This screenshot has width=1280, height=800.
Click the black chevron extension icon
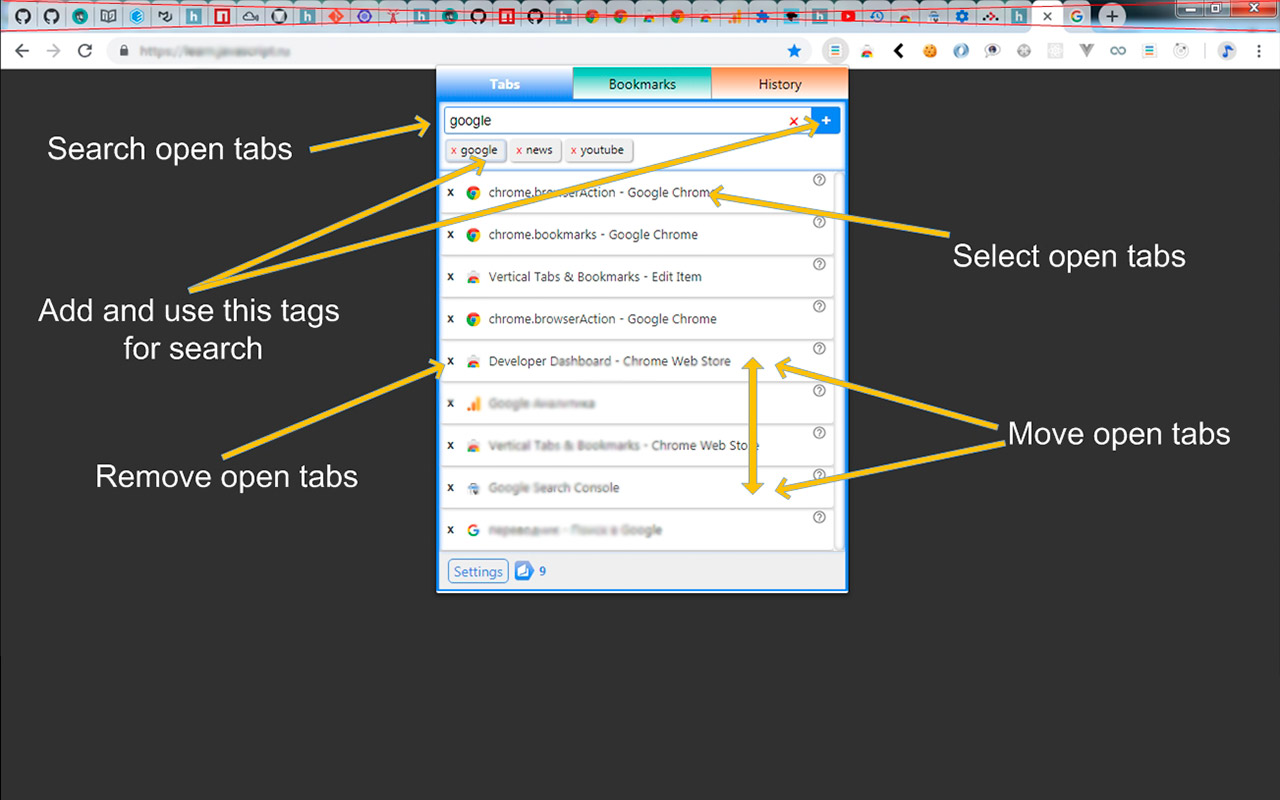898,50
